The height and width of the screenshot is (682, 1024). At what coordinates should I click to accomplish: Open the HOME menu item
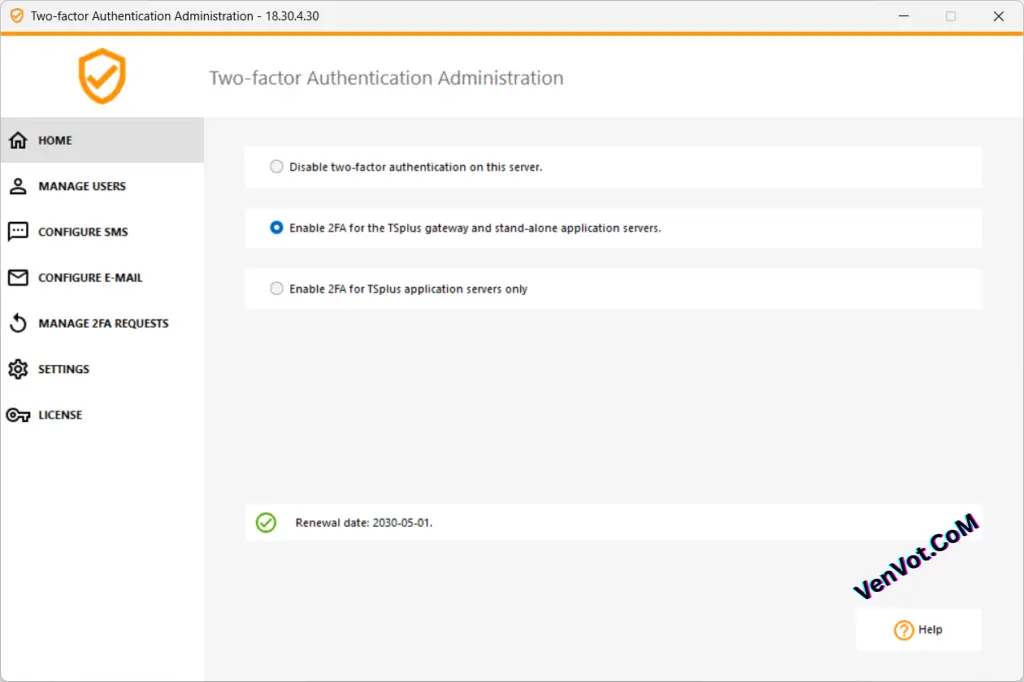[102, 140]
